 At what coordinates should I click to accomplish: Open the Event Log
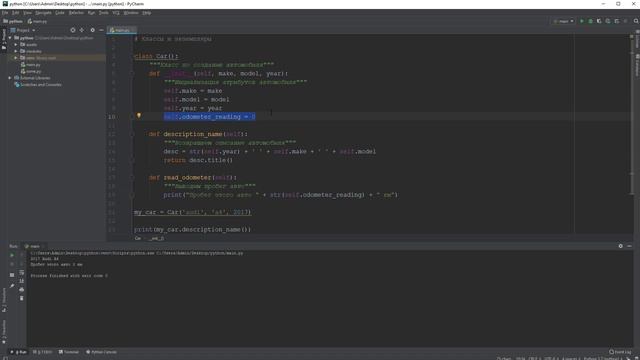click(x=620, y=352)
